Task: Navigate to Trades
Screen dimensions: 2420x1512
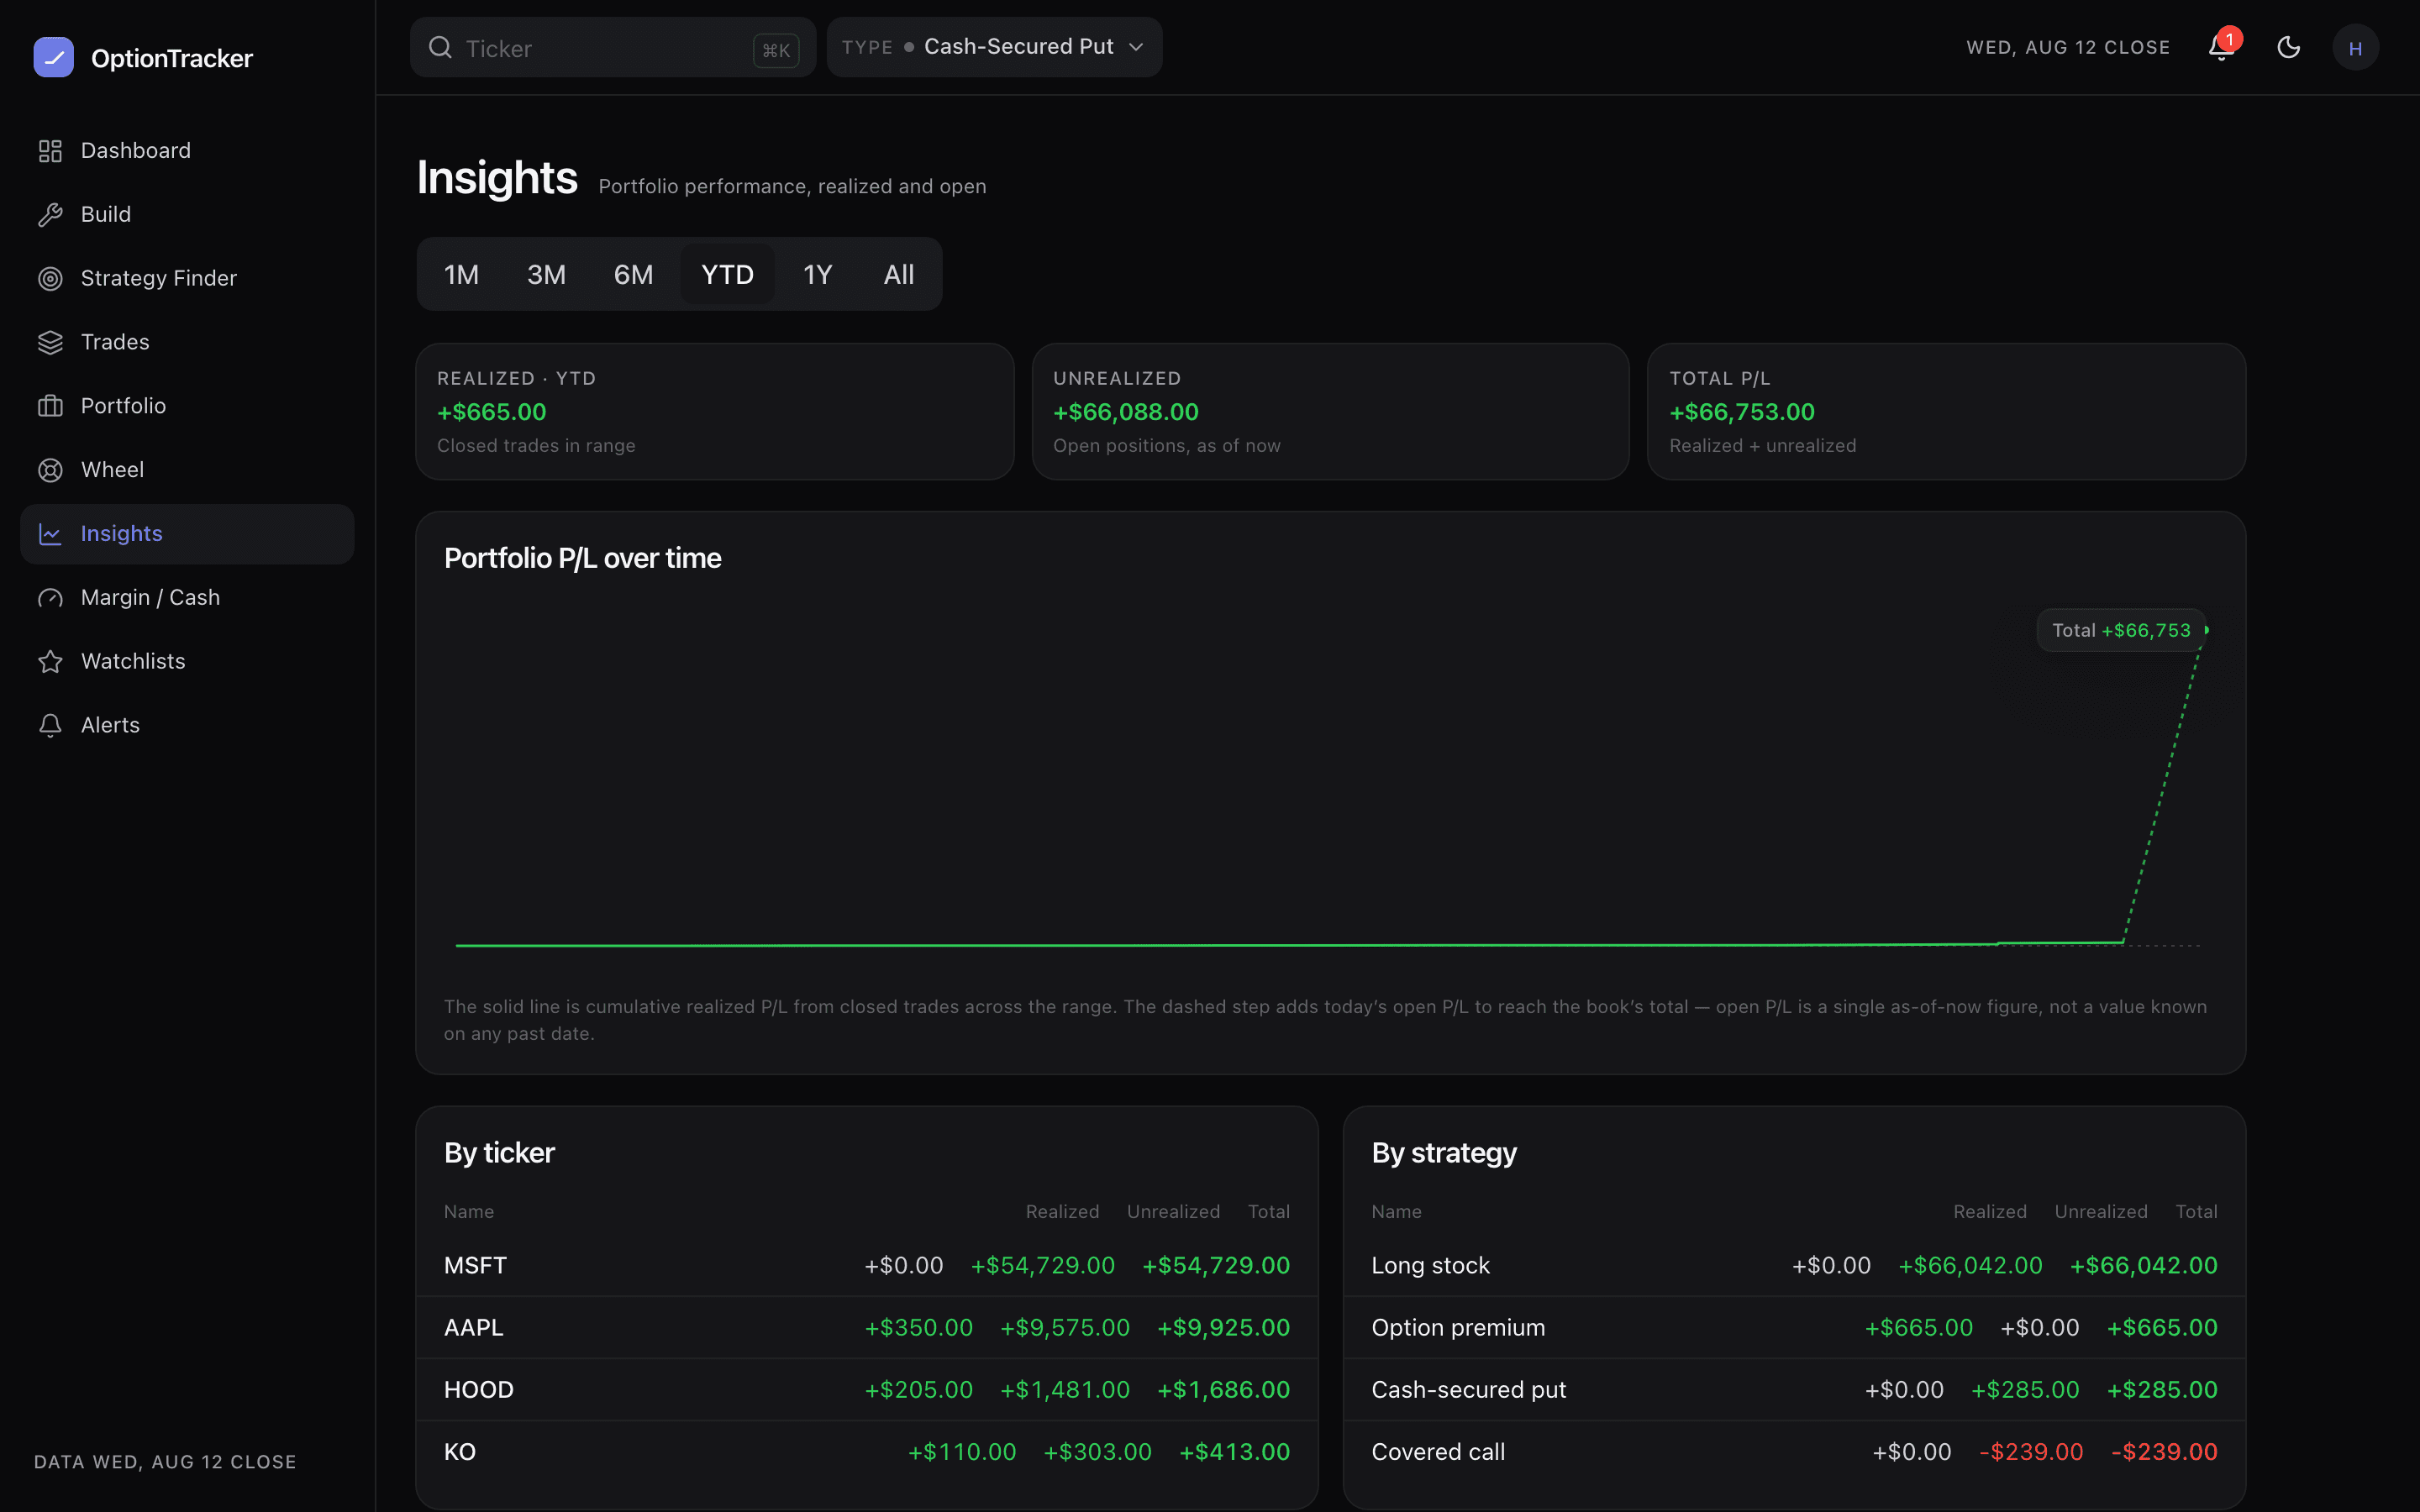Action: pyautogui.click(x=187, y=343)
